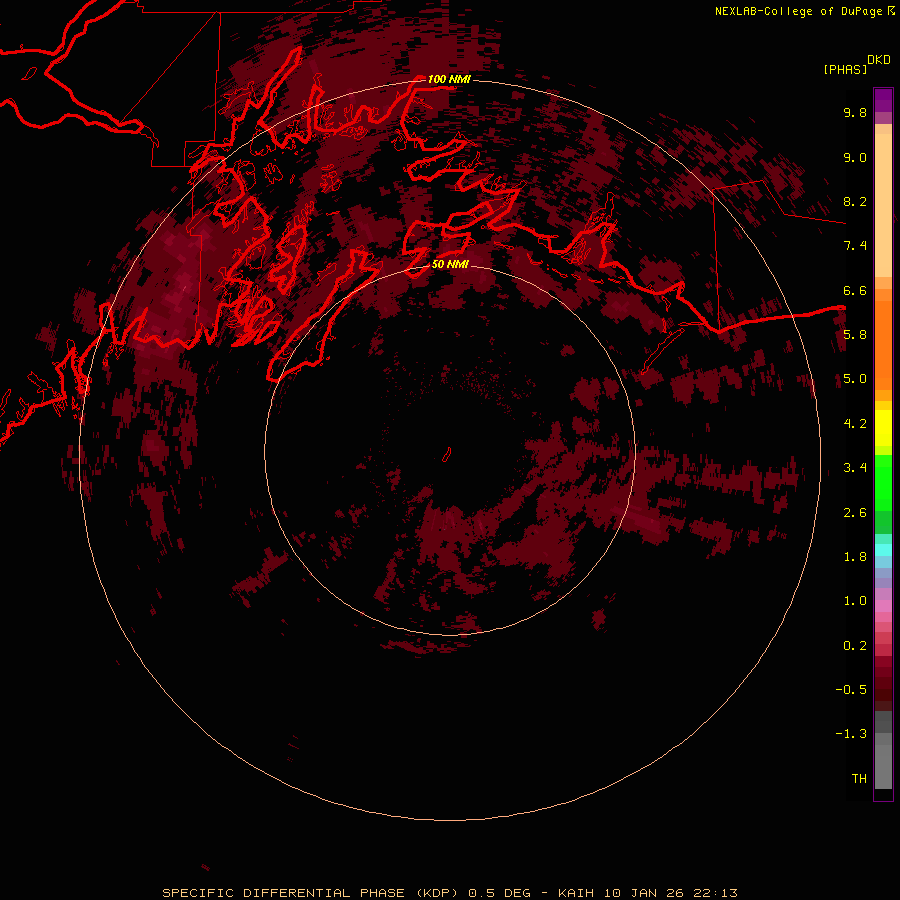
Task: Click the 5.0 scale value
Action: coord(855,379)
